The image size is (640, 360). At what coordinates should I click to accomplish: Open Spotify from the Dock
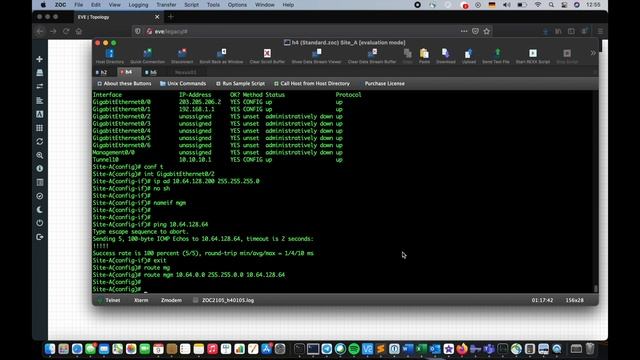[354, 349]
